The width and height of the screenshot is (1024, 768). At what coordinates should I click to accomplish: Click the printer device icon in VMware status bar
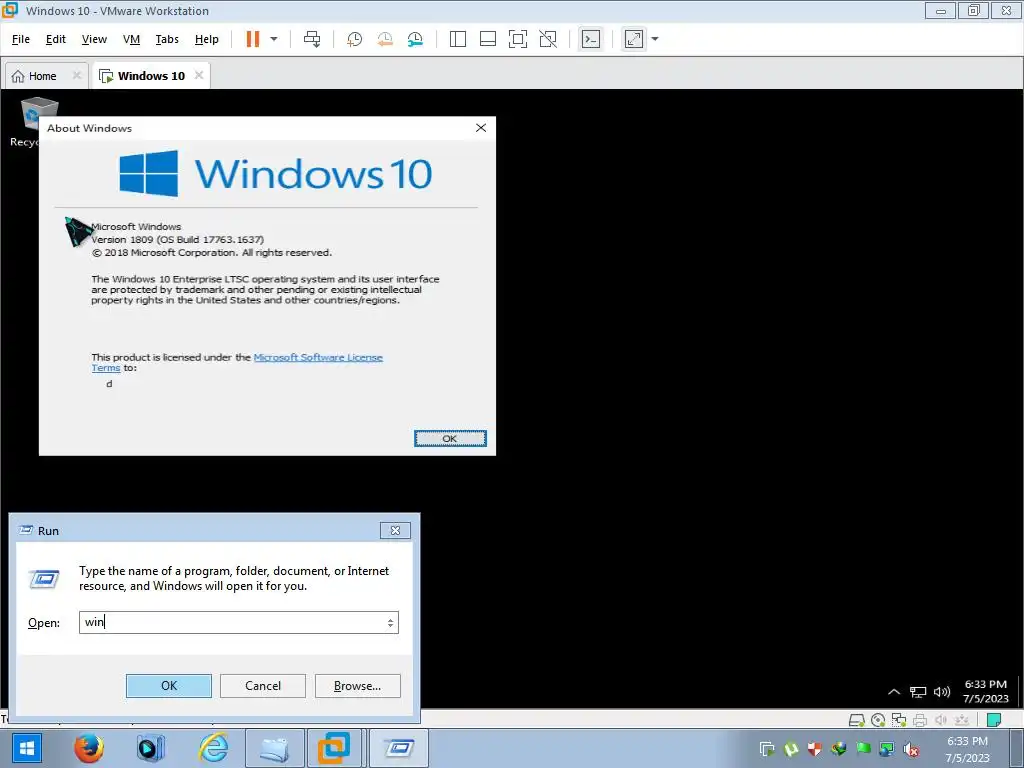pos(920,720)
